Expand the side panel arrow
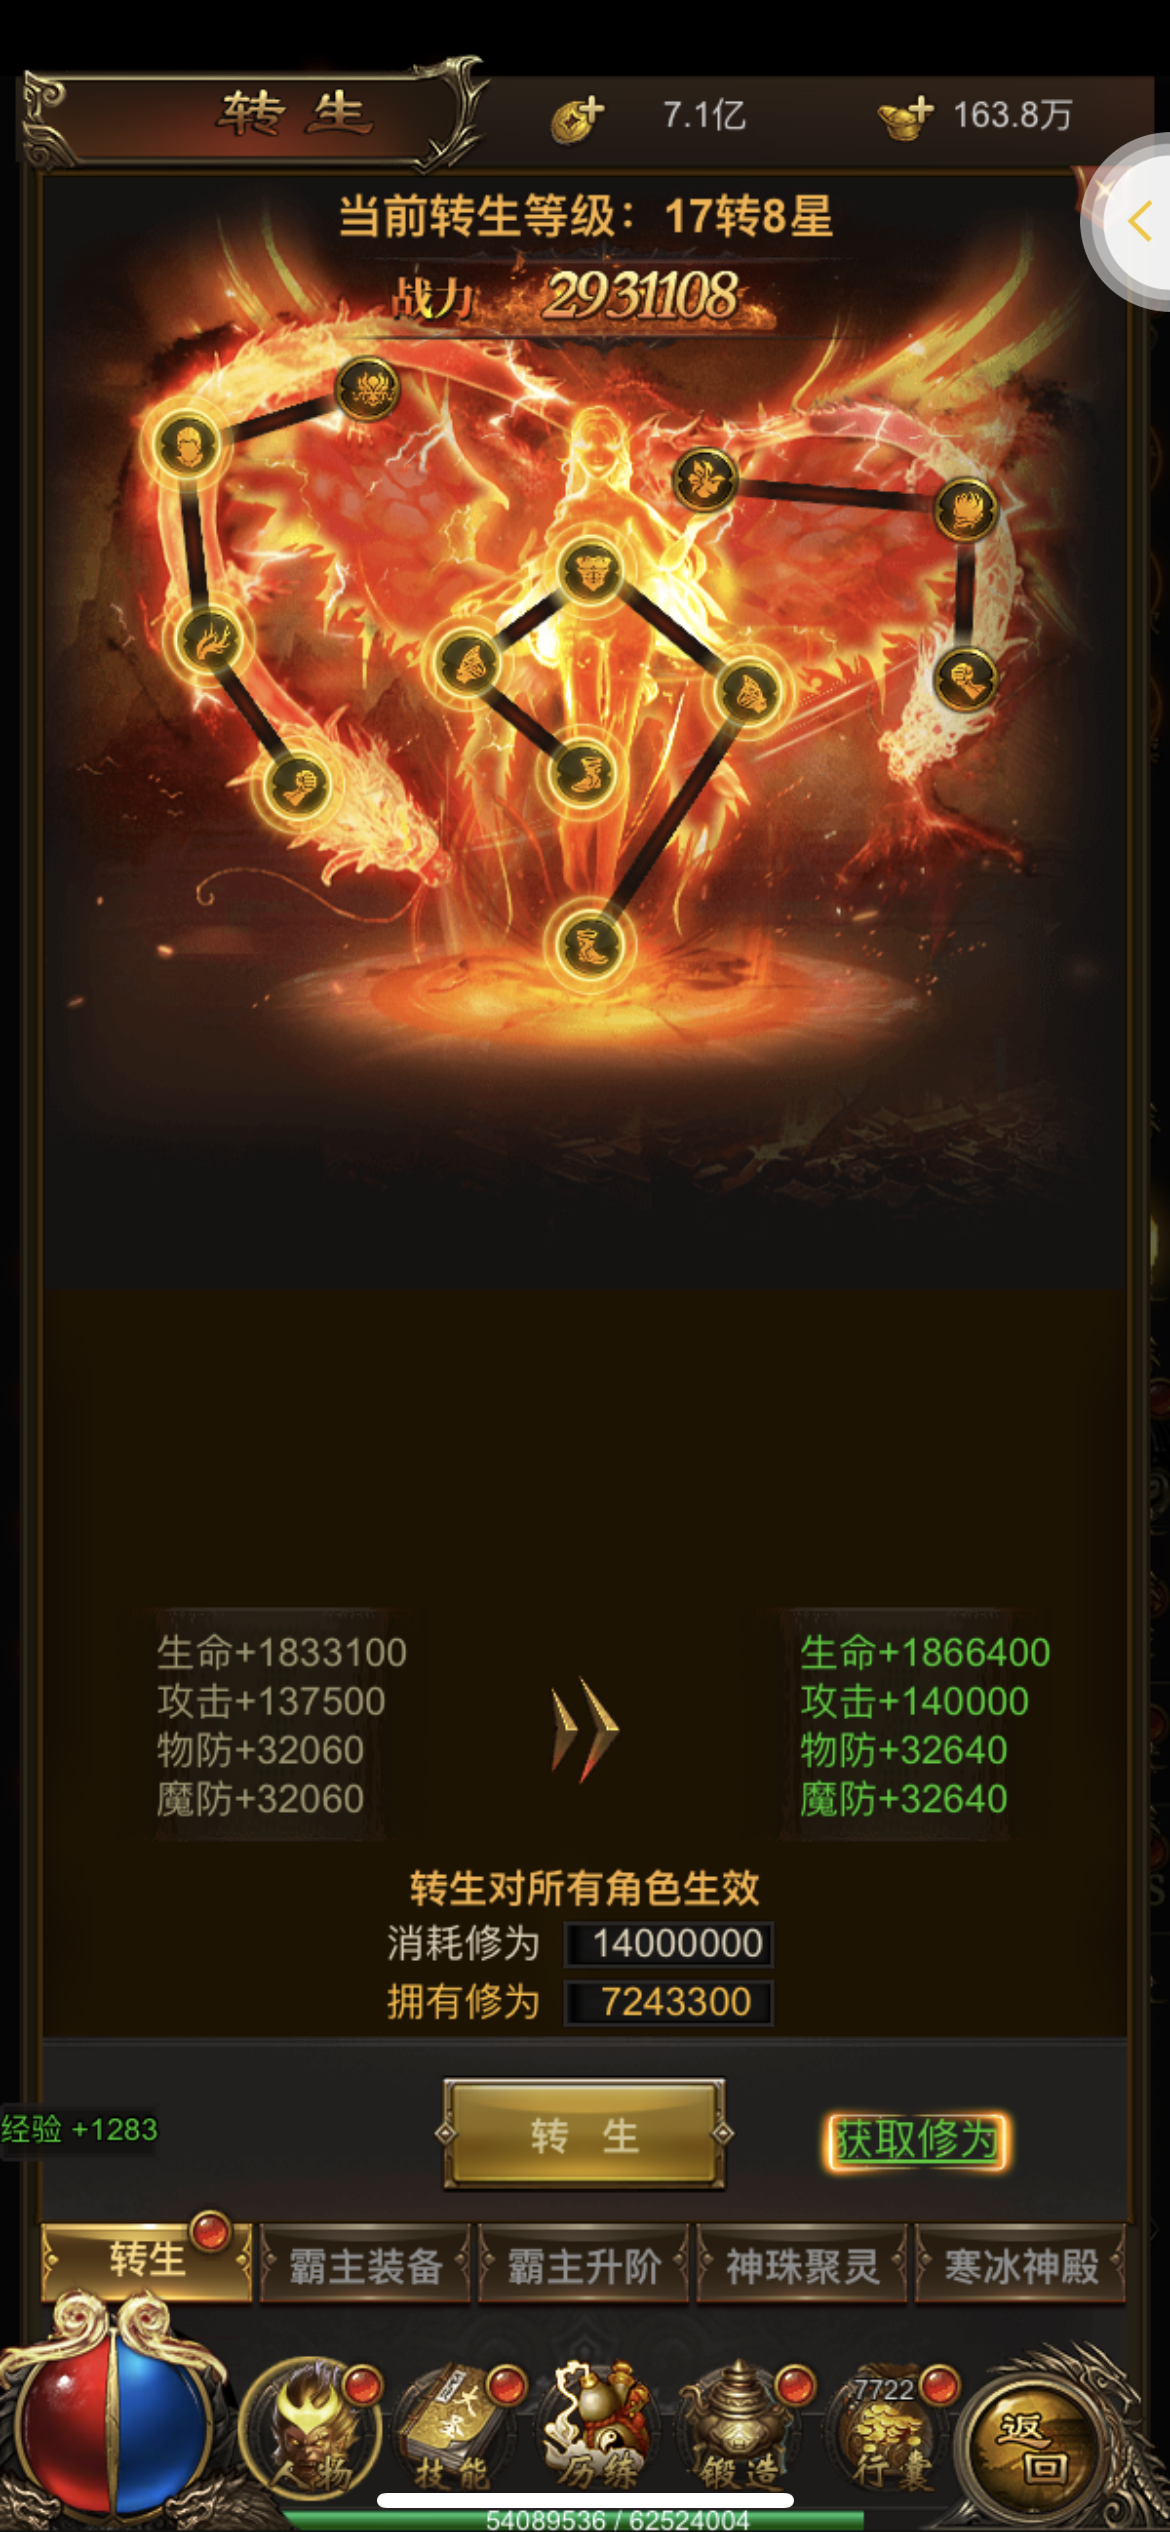Image resolution: width=1170 pixels, height=2532 pixels. 1136,221
